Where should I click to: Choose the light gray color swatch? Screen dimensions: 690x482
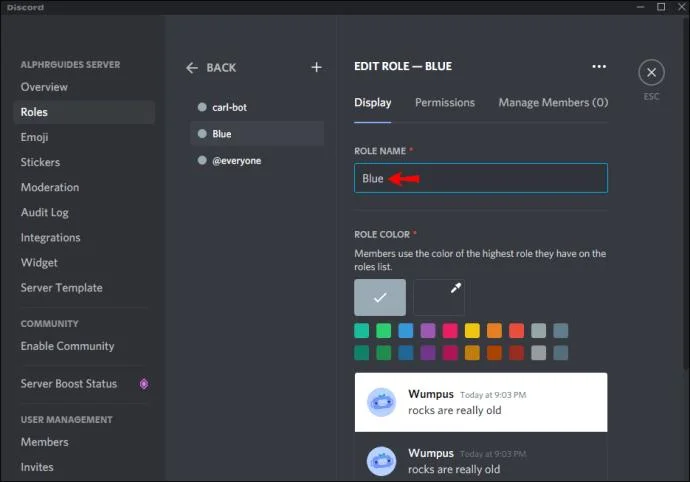(539, 331)
